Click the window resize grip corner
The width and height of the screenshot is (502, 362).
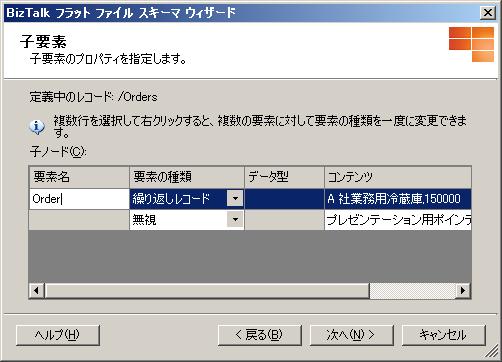tap(491, 351)
